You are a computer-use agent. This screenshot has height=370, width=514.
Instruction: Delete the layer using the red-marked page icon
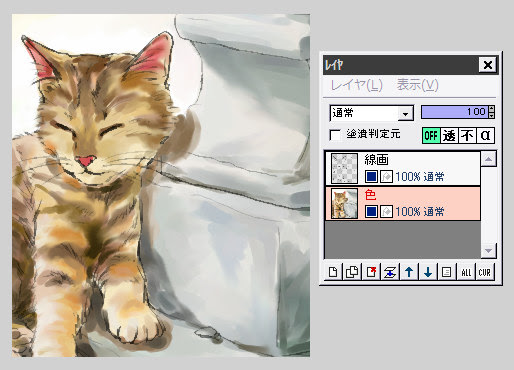371,272
